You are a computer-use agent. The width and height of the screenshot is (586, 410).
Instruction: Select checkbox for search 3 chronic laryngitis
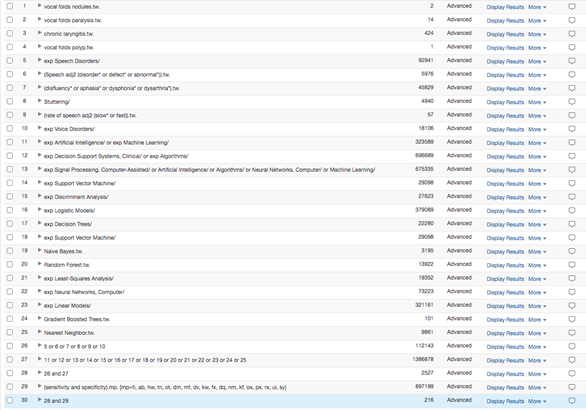(10, 33)
